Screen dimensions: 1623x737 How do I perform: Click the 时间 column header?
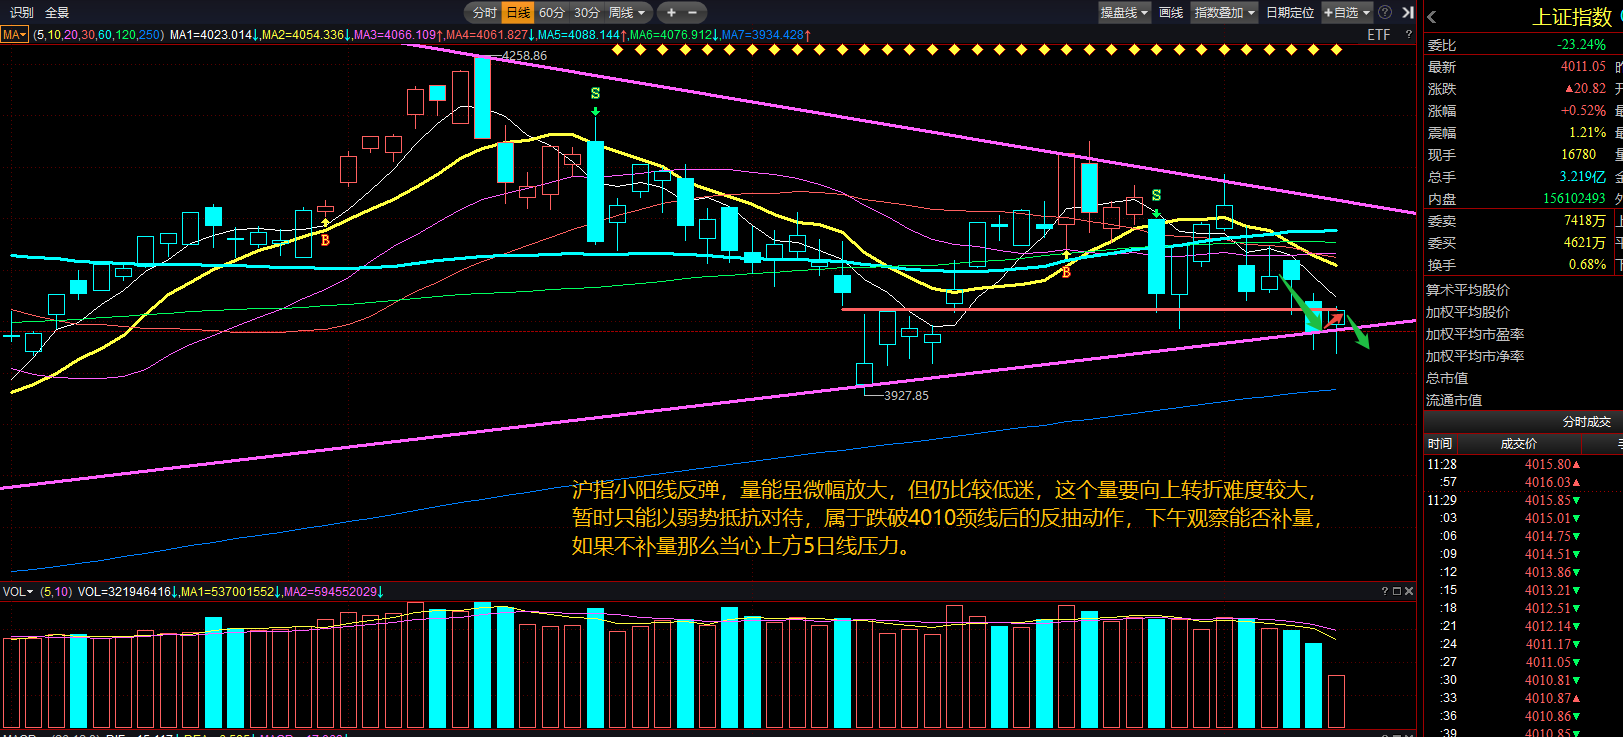click(1440, 444)
